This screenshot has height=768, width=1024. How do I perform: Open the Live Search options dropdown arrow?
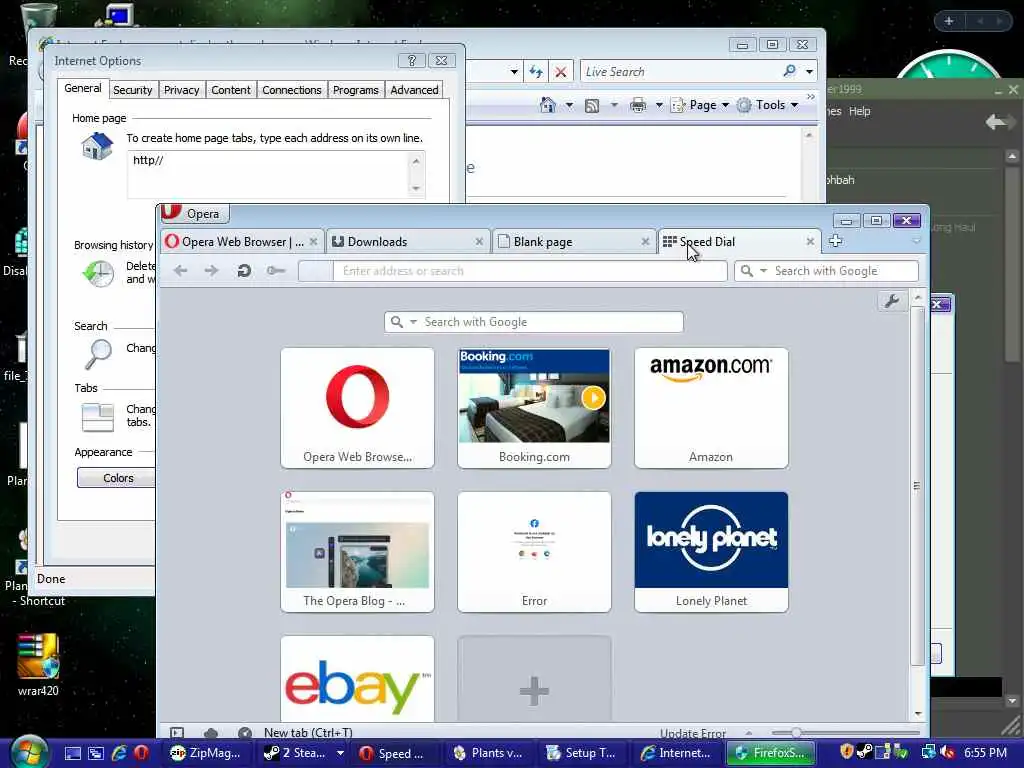click(809, 72)
